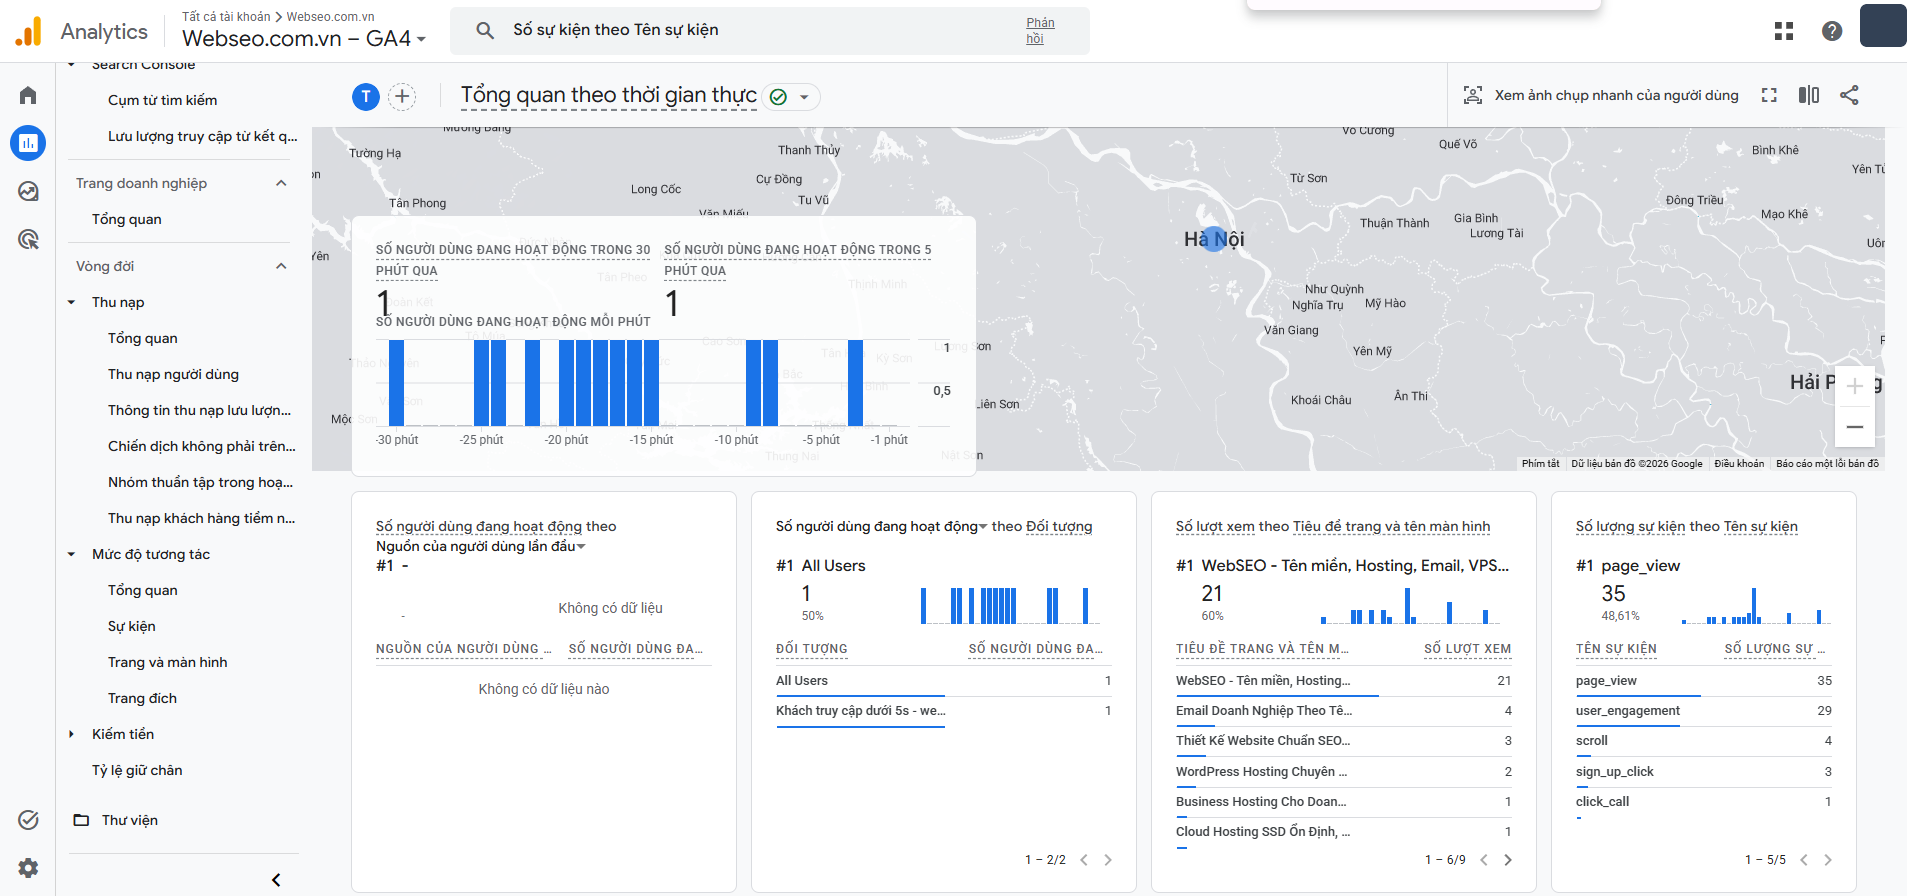Viewport: 1907px width, 896px height.
Task: Open the Explore icon in left rail
Action: pos(28,191)
